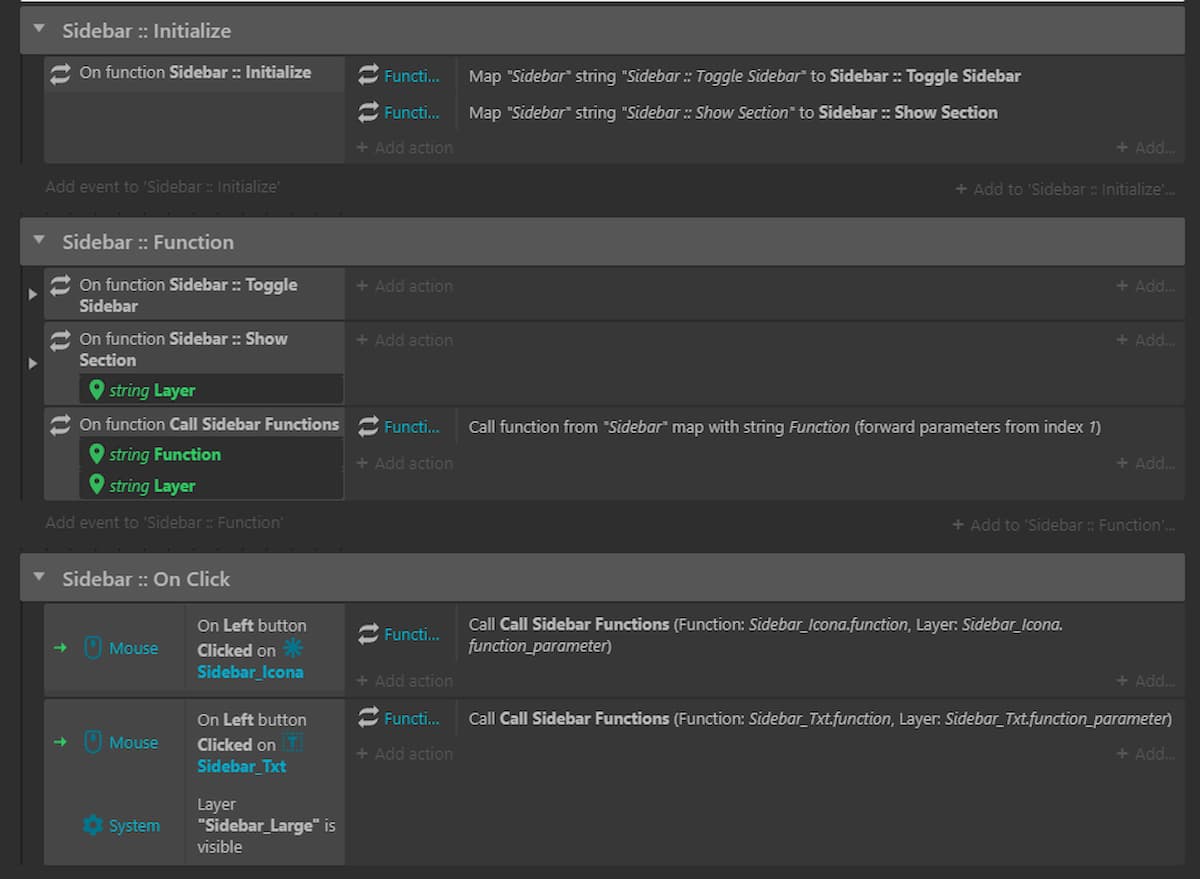Select On function Sidebar :: Initialize condition
This screenshot has height=879, width=1200.
click(x=195, y=73)
